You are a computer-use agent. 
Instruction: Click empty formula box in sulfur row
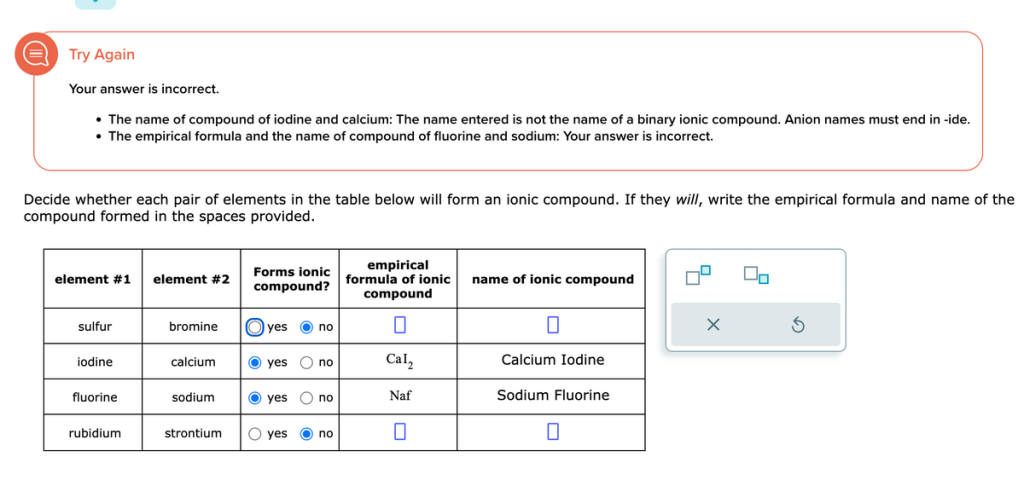pyautogui.click(x=399, y=326)
